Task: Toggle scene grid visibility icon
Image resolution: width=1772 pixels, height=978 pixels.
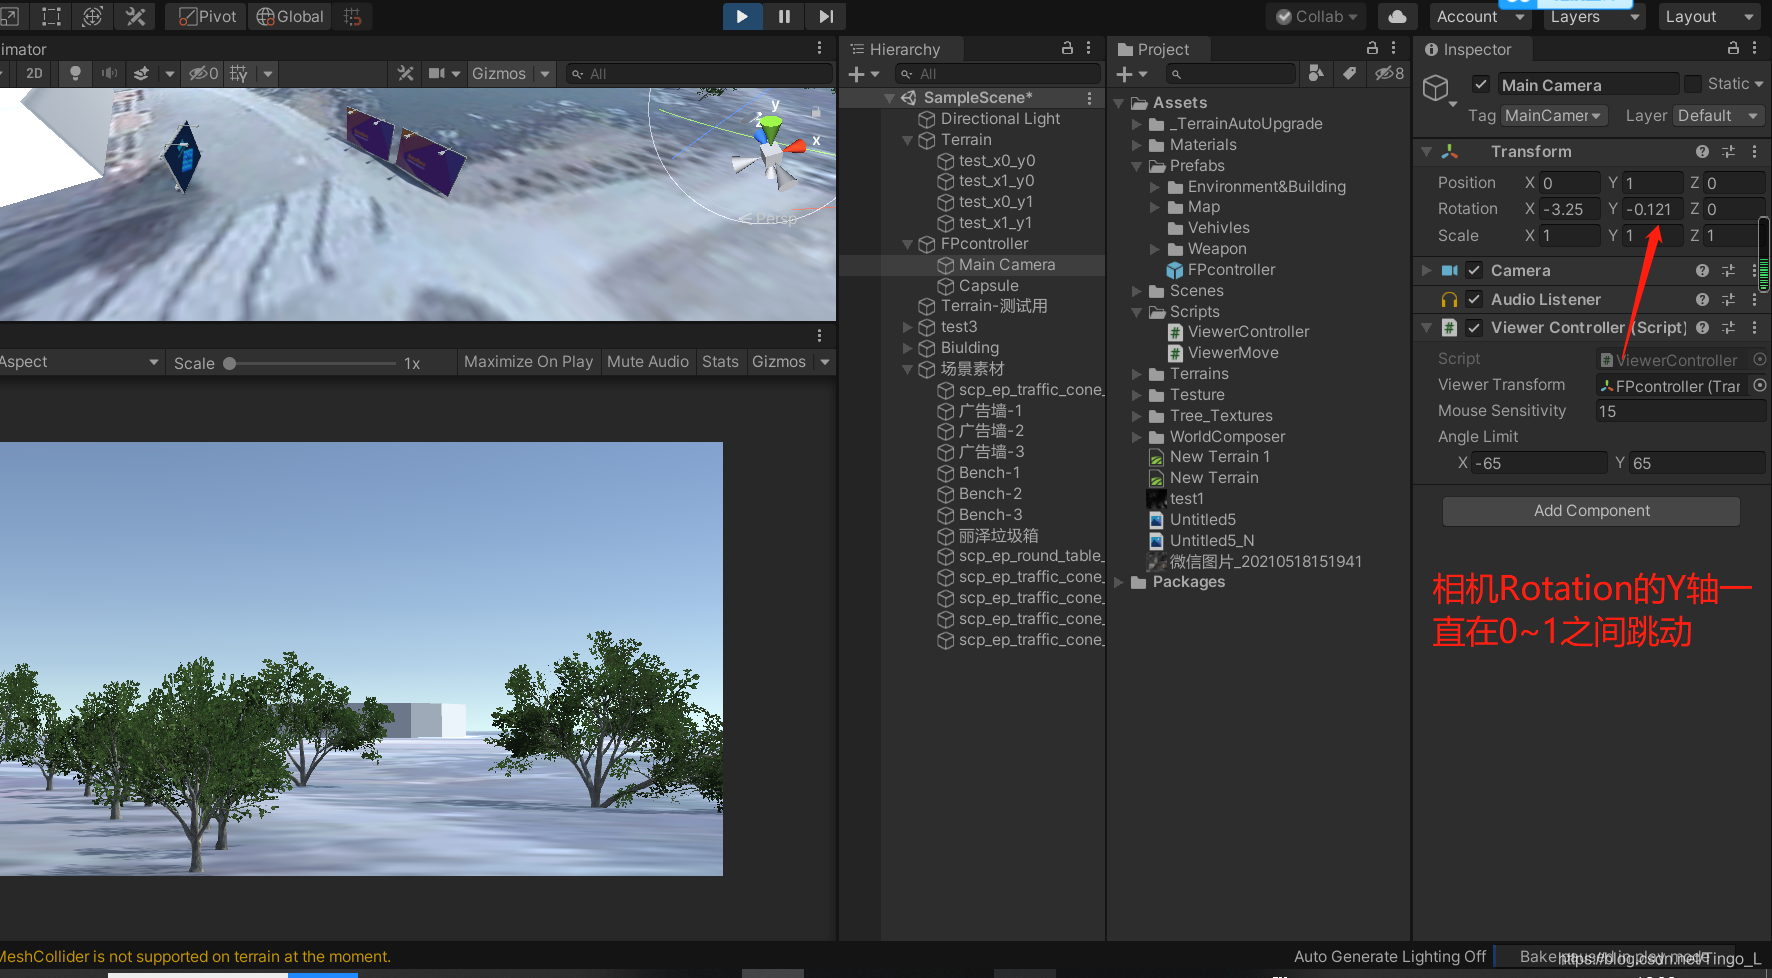Action: pos(238,73)
